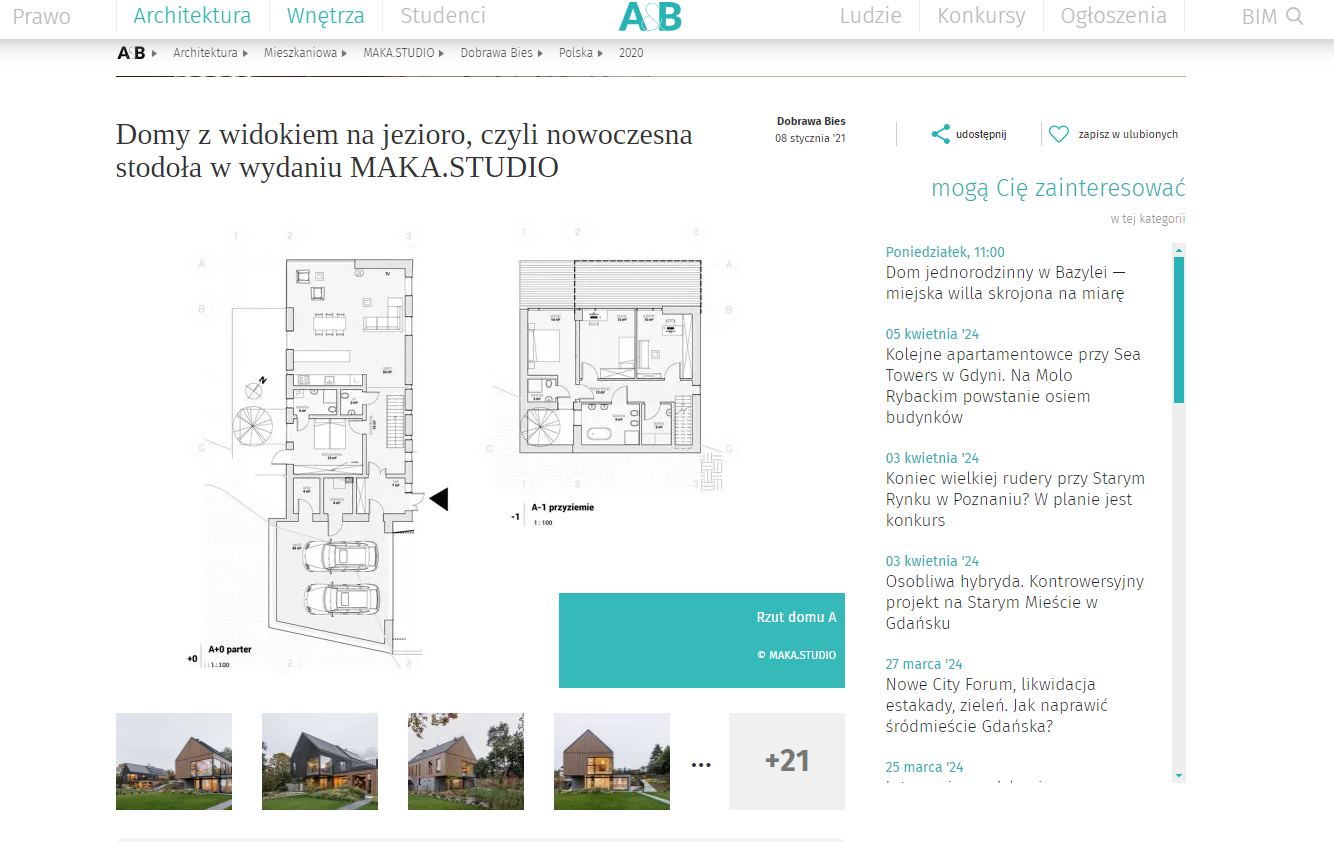The height and width of the screenshot is (842, 1334).
Task: Select the Studenci menu item
Action: click(x=443, y=16)
